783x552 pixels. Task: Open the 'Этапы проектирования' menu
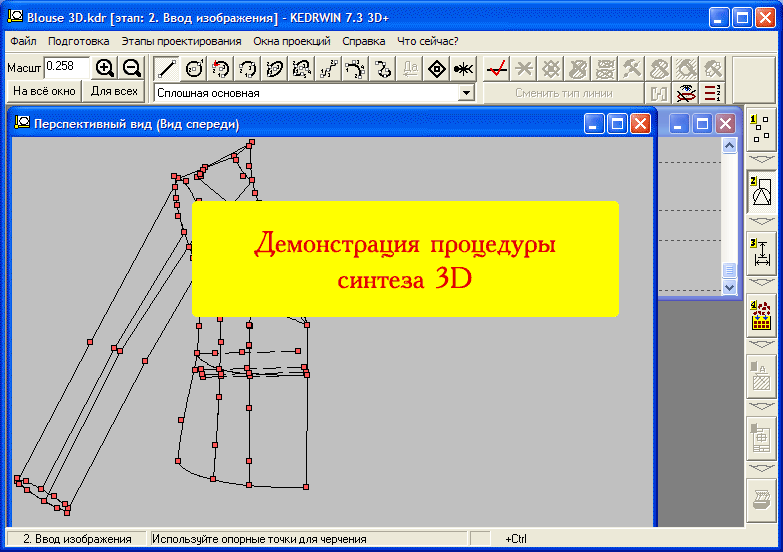coord(181,41)
